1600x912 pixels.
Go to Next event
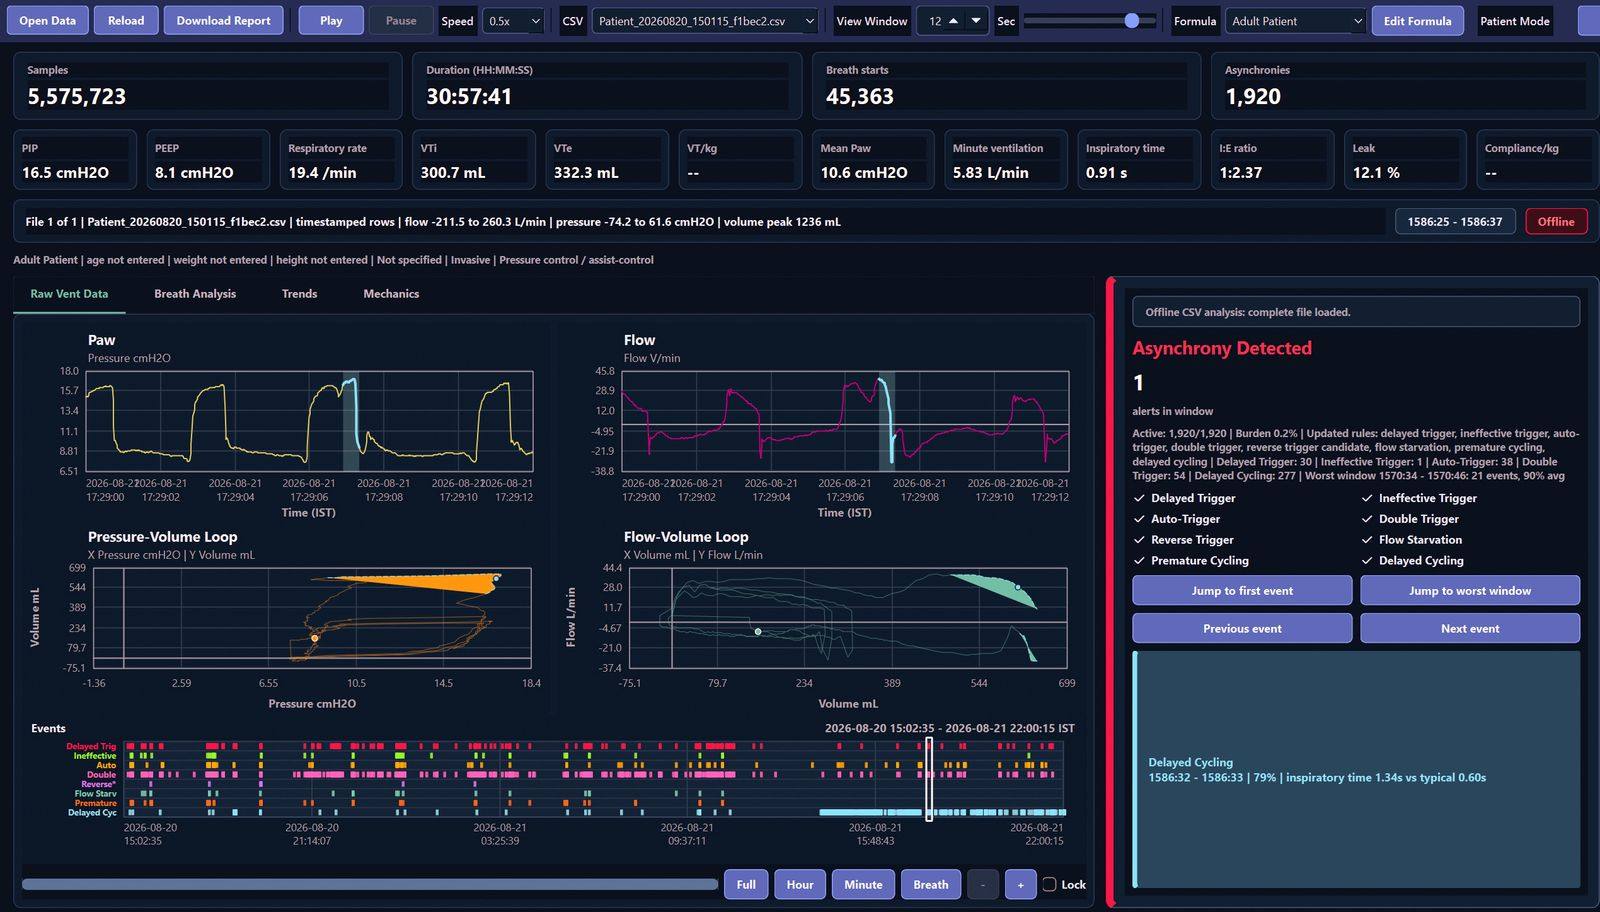(1470, 629)
